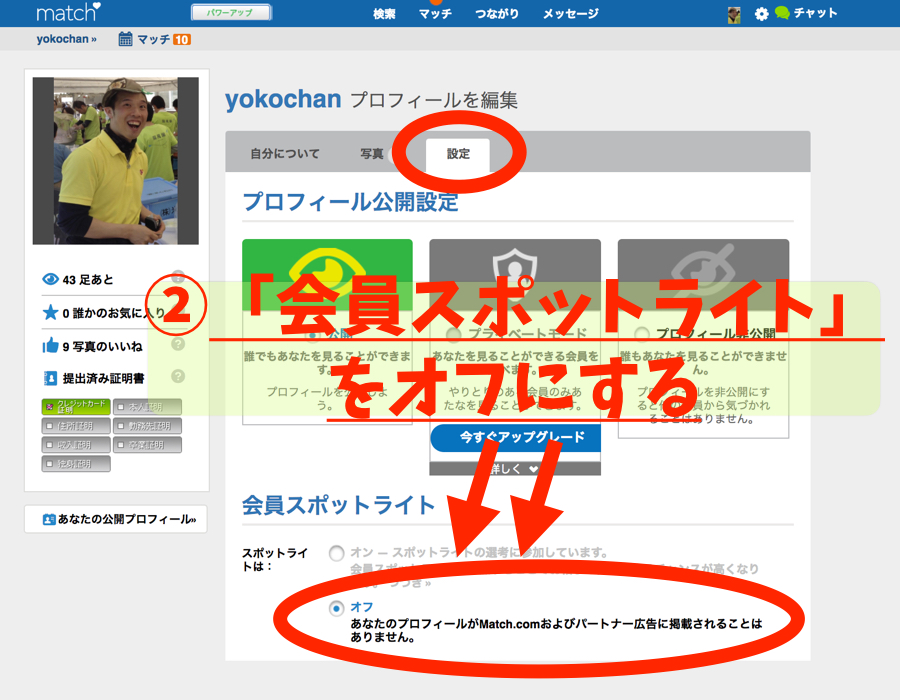Image resolution: width=900 pixels, height=700 pixels.
Task: Toggle the クレジットカード証明 badge
Action: [x=76, y=407]
